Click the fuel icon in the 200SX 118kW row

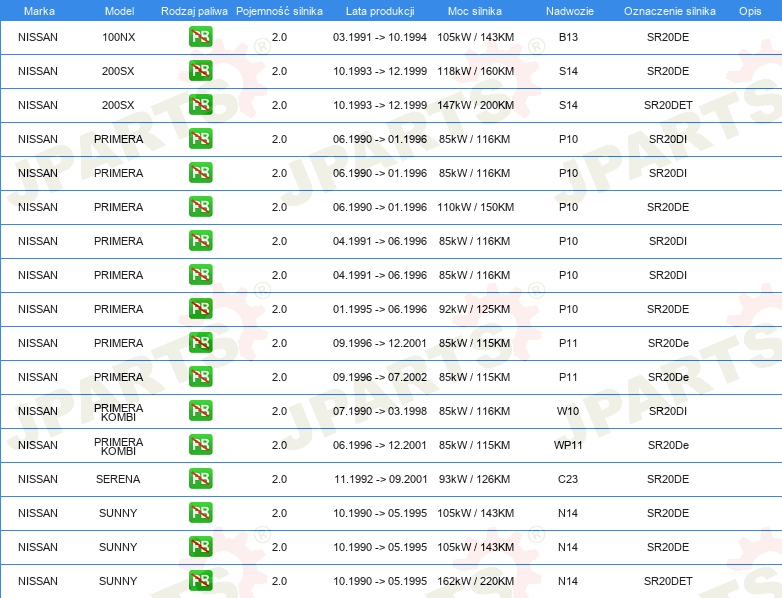[x=200, y=71]
